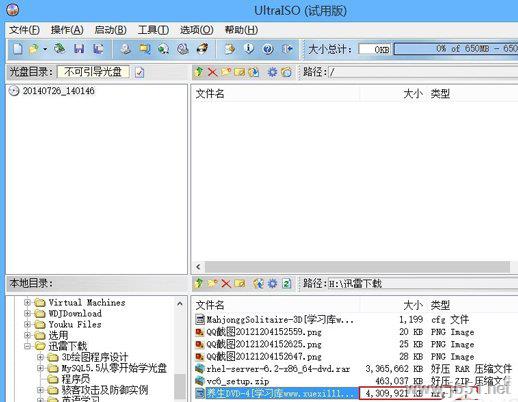Click New Folder icon in local toolbar
The width and height of the screenshot is (518, 402).
point(213,283)
